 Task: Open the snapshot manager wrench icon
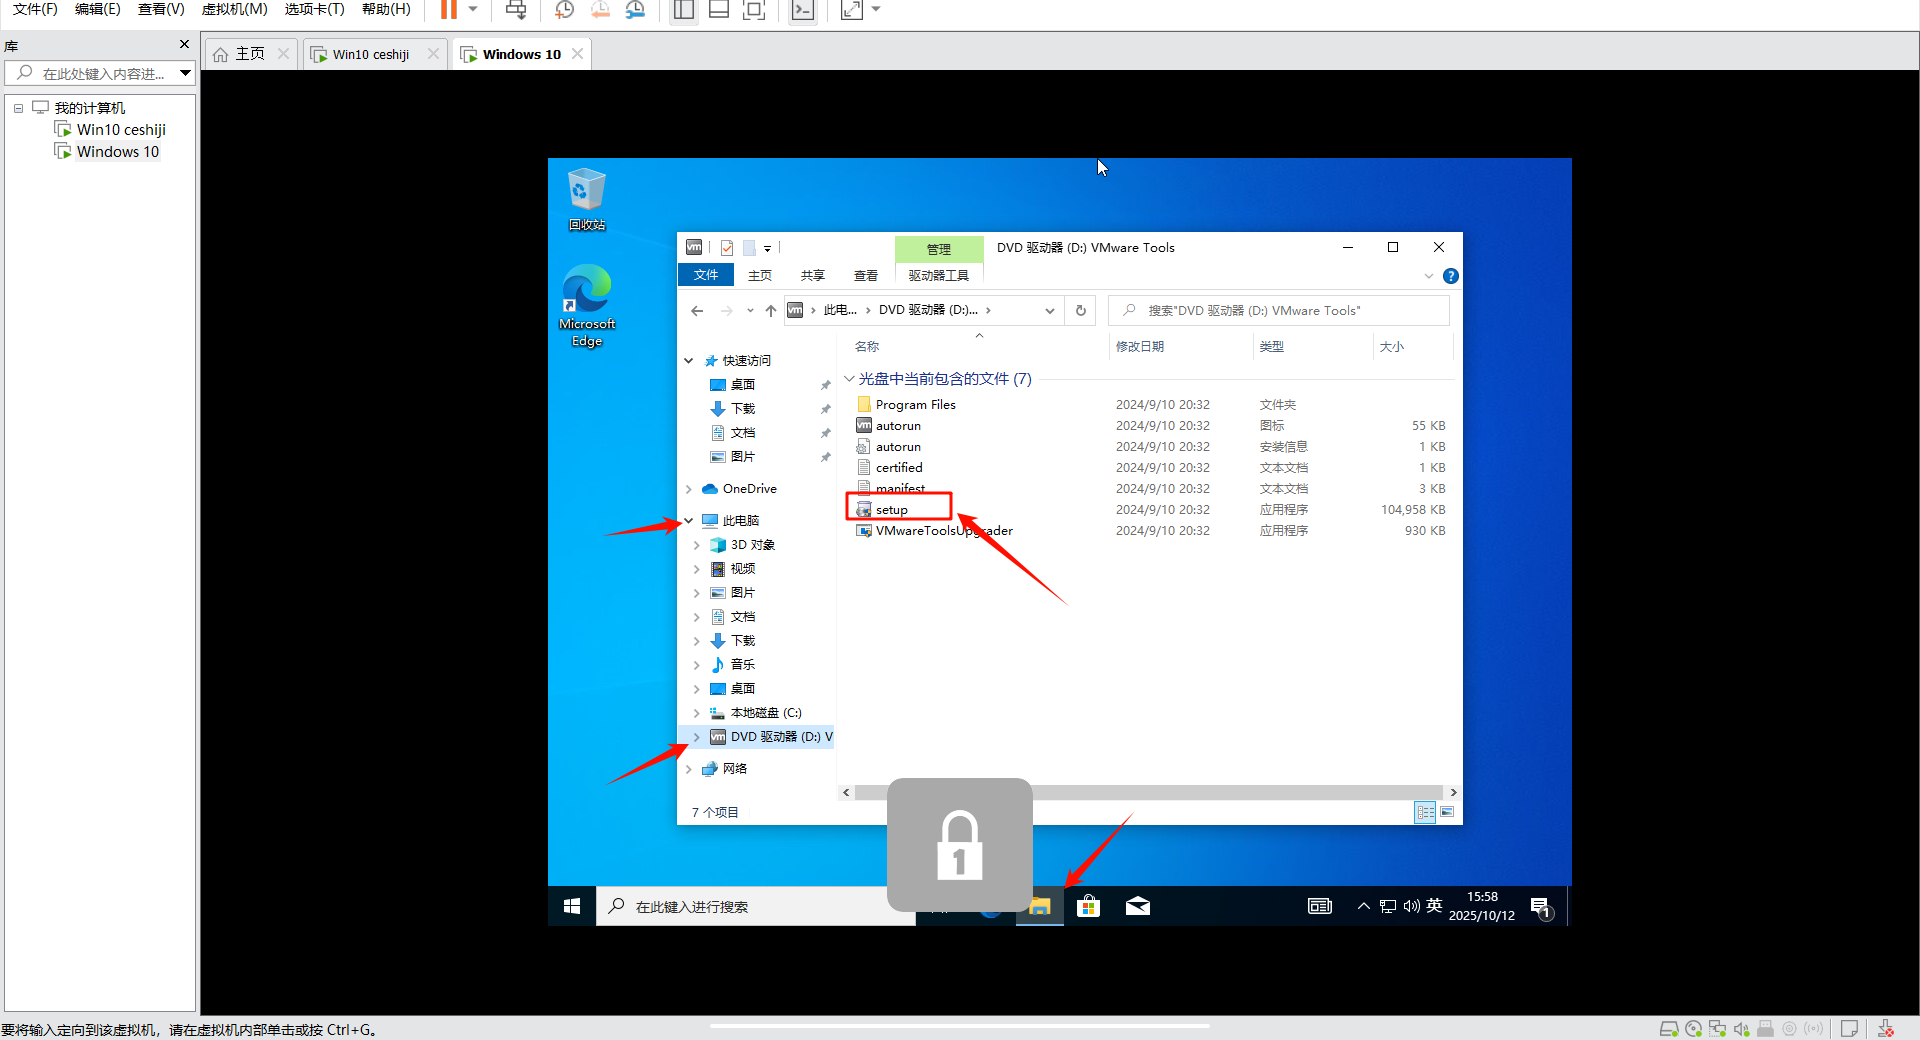point(635,10)
